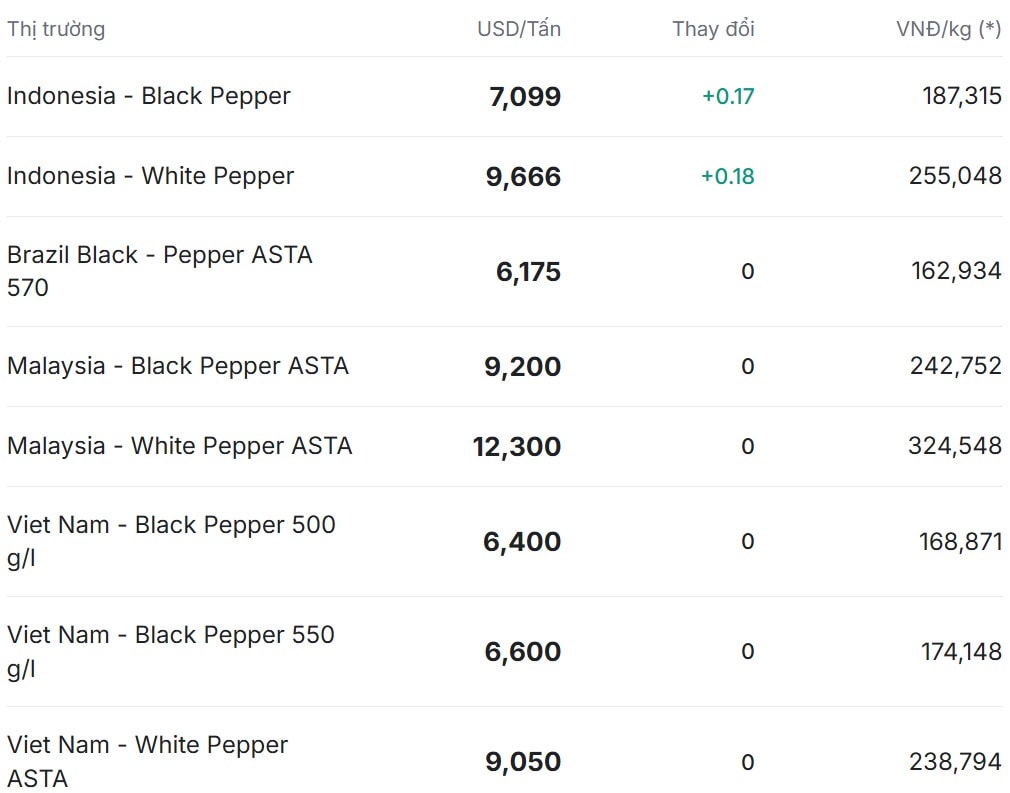Screen dimensions: 1010x793
Task: Click the green +0.17 change value
Action: click(x=728, y=97)
